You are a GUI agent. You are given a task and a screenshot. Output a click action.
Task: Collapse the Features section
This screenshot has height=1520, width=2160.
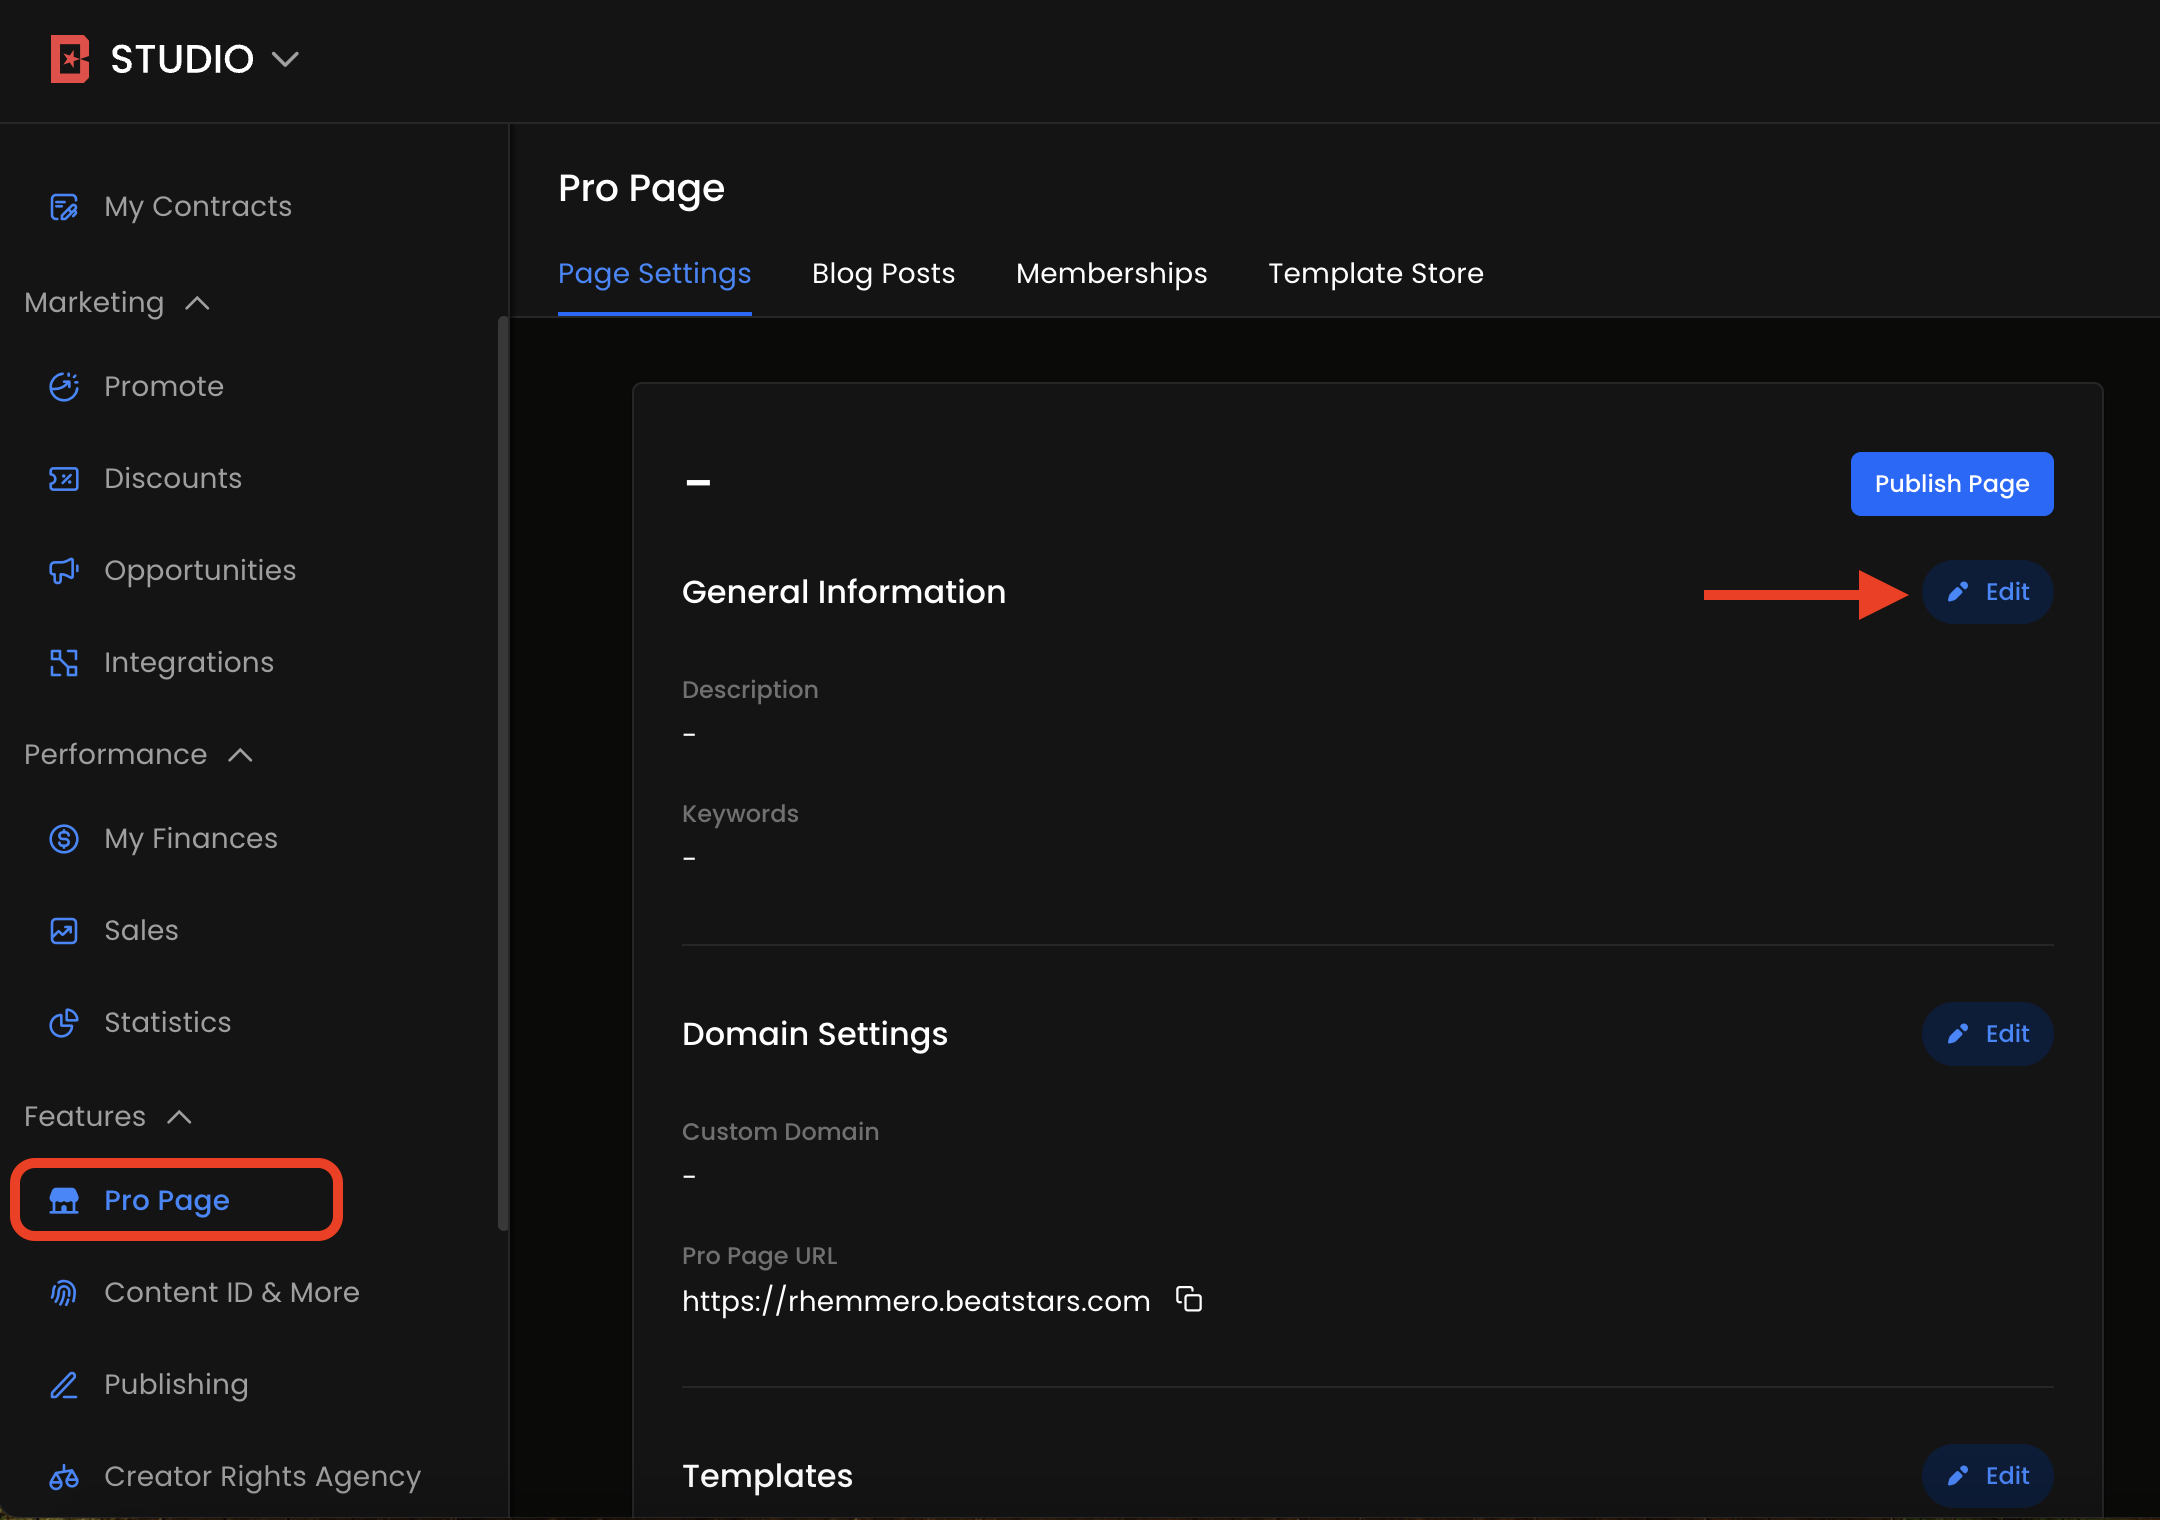pyautogui.click(x=180, y=1117)
